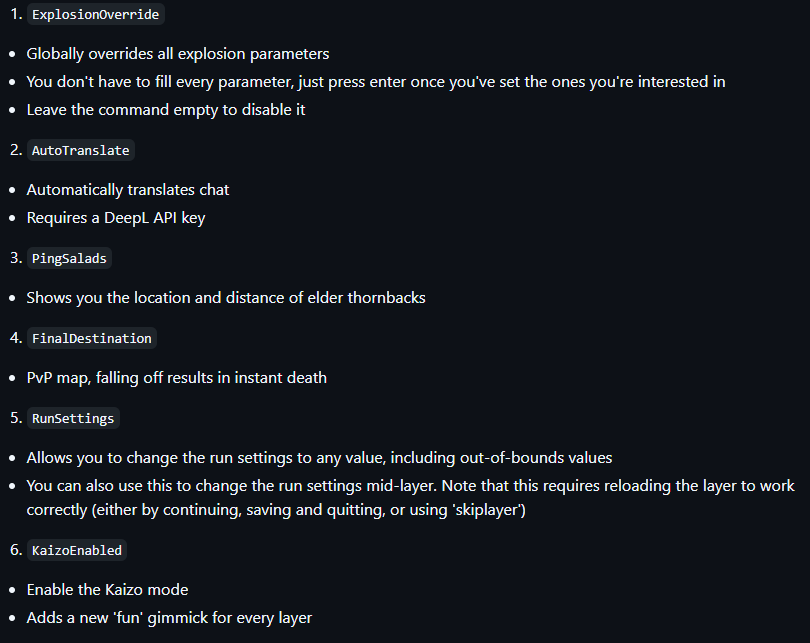Click the FinalDestination code label
810x643 pixels.
click(x=92, y=338)
